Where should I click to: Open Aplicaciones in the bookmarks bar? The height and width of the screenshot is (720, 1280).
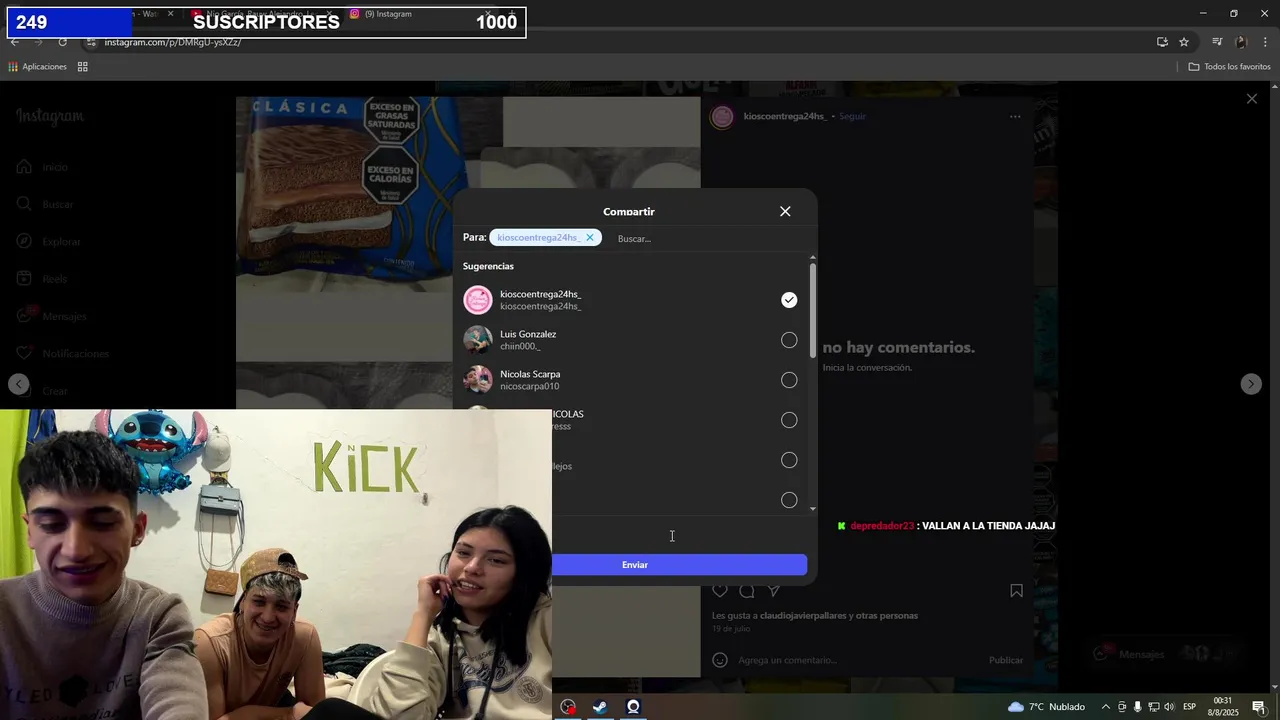coord(38,67)
